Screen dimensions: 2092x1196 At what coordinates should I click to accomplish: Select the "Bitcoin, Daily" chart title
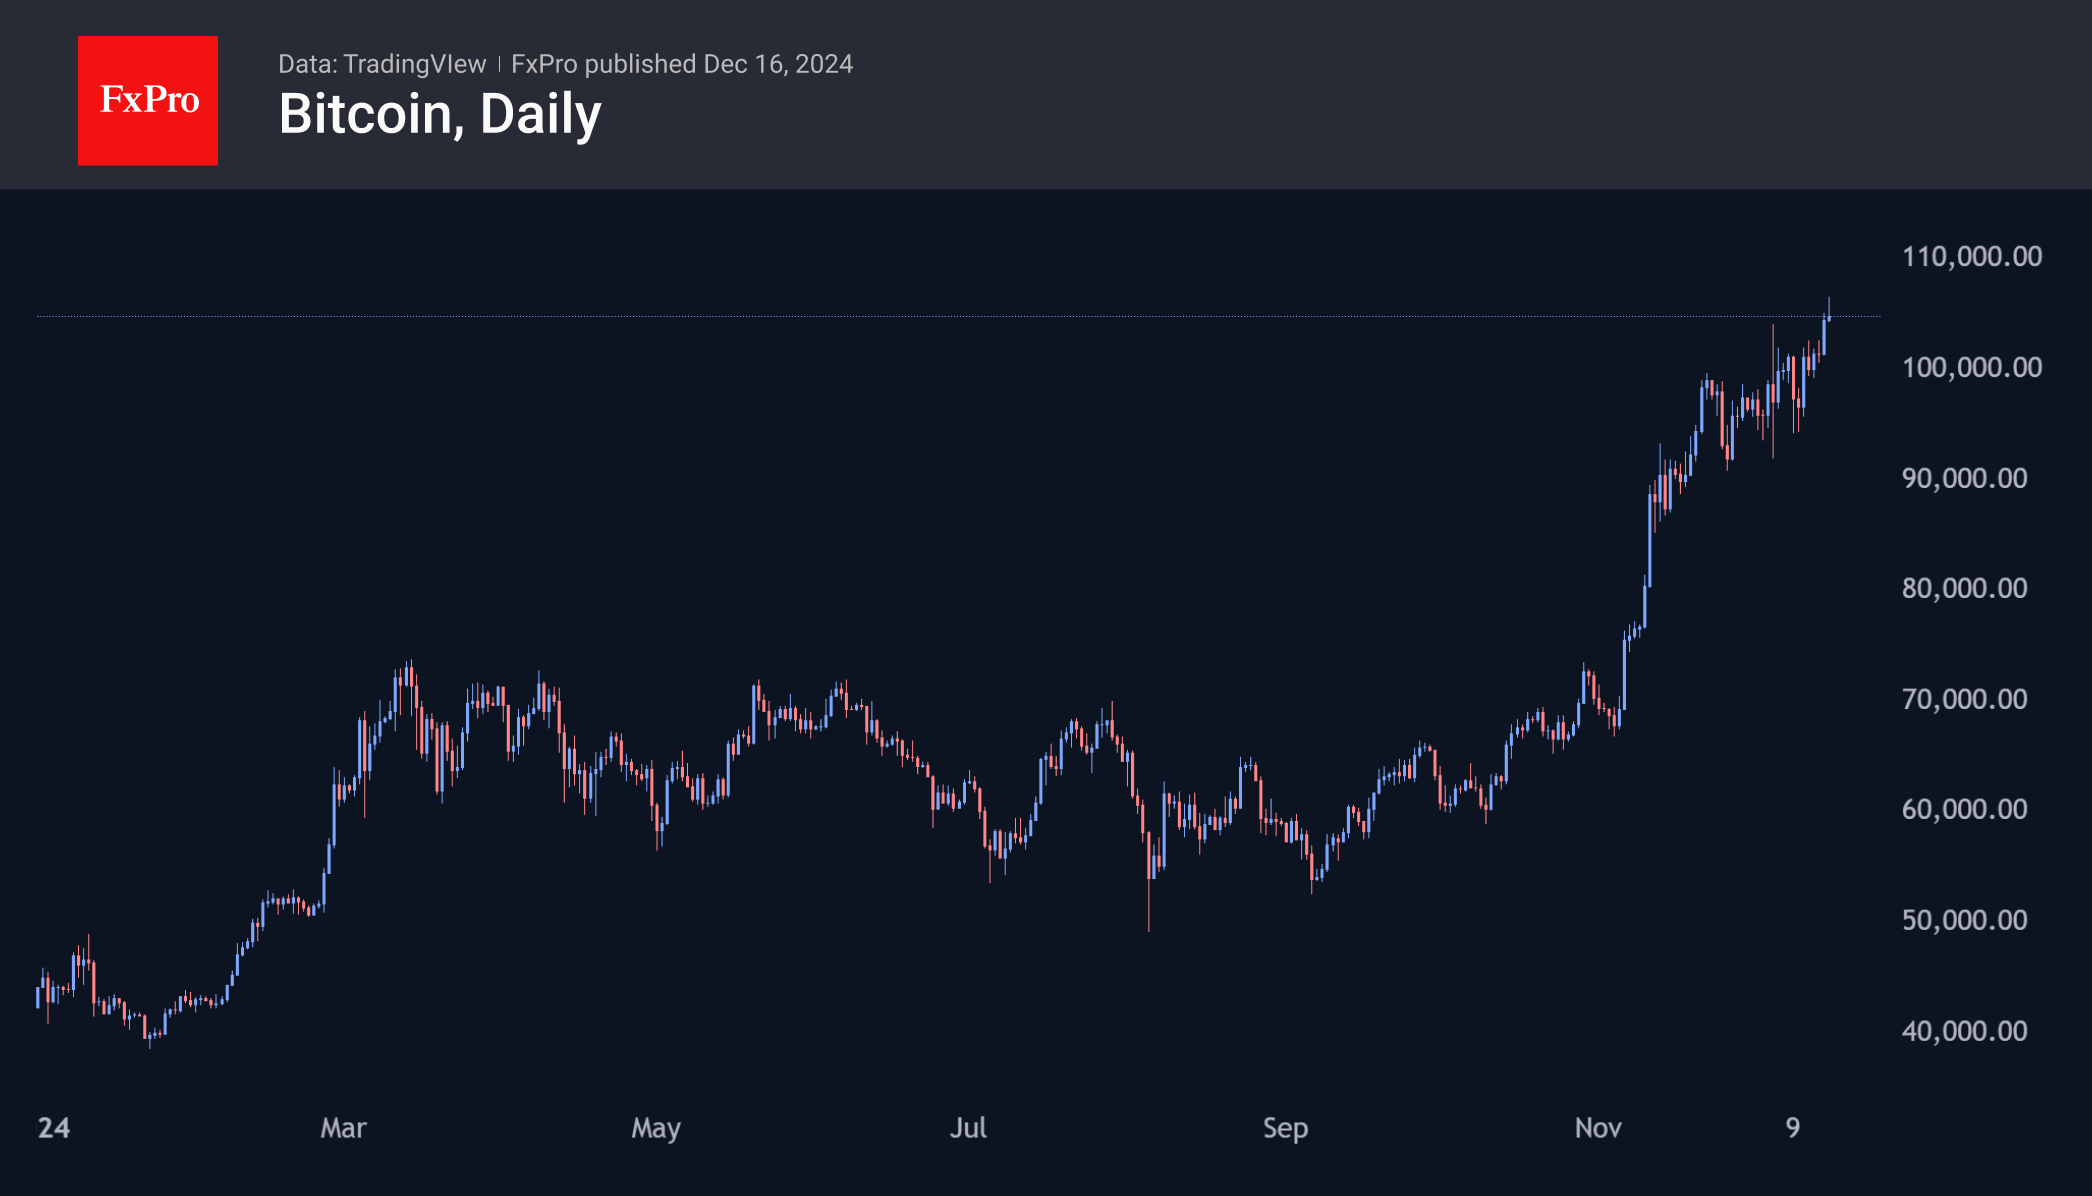point(440,114)
